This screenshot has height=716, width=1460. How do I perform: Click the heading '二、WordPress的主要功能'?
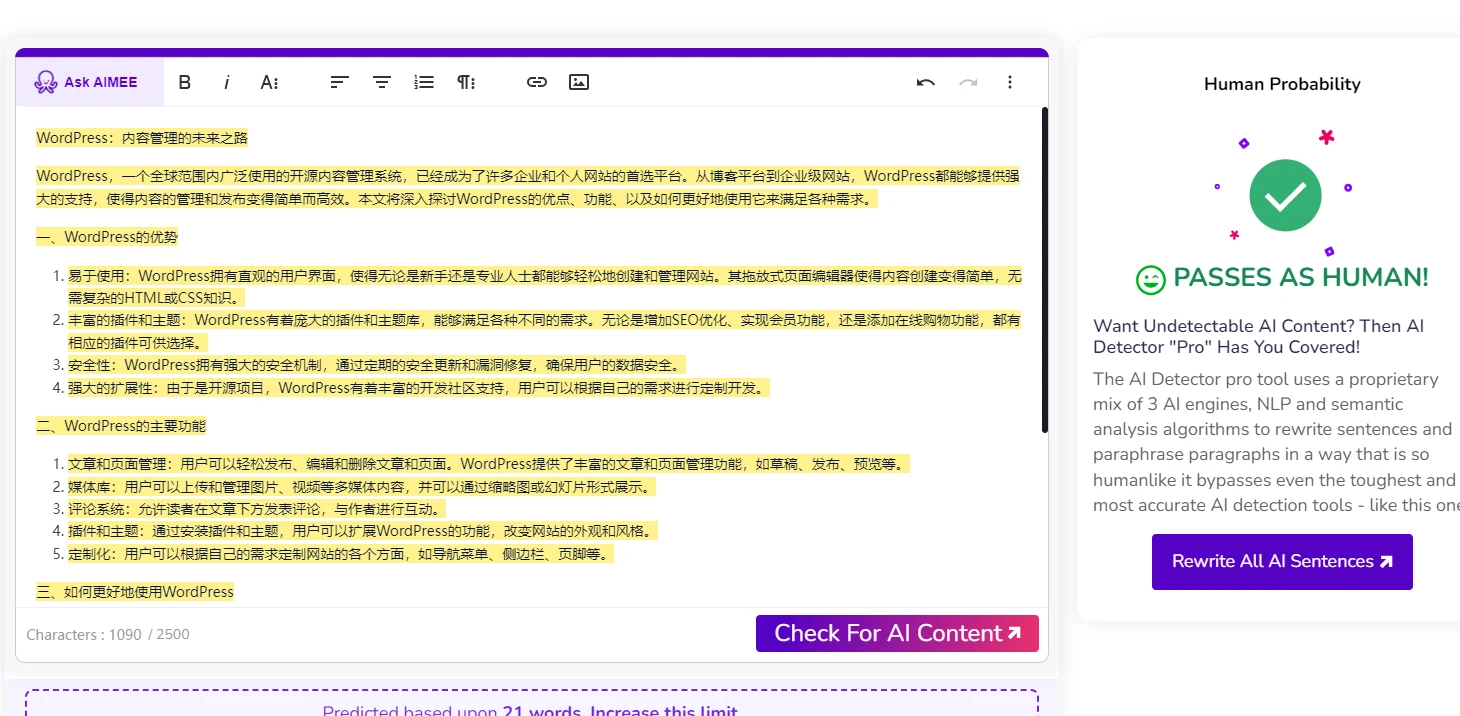[x=121, y=426]
